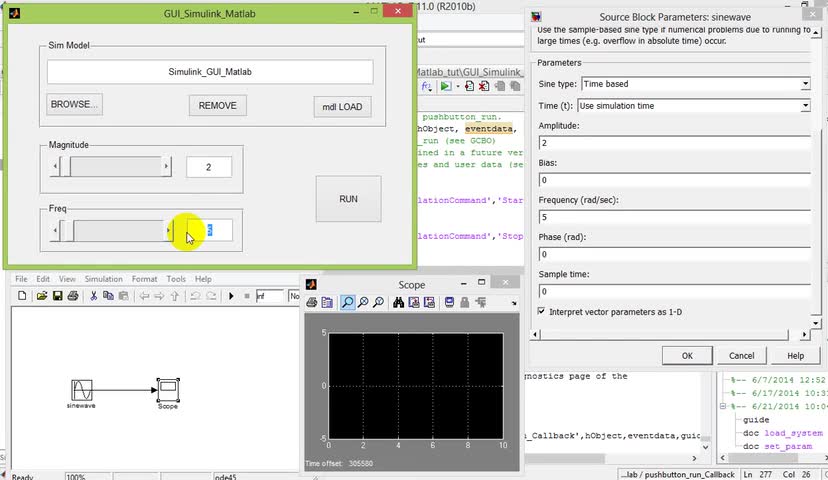Screen dimensions: 828x480
Task: Open the Simulation menu
Action: (x=104, y=279)
